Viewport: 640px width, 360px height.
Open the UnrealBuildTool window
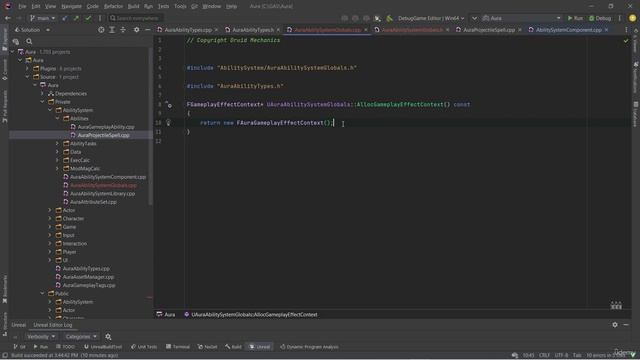tap(103, 347)
